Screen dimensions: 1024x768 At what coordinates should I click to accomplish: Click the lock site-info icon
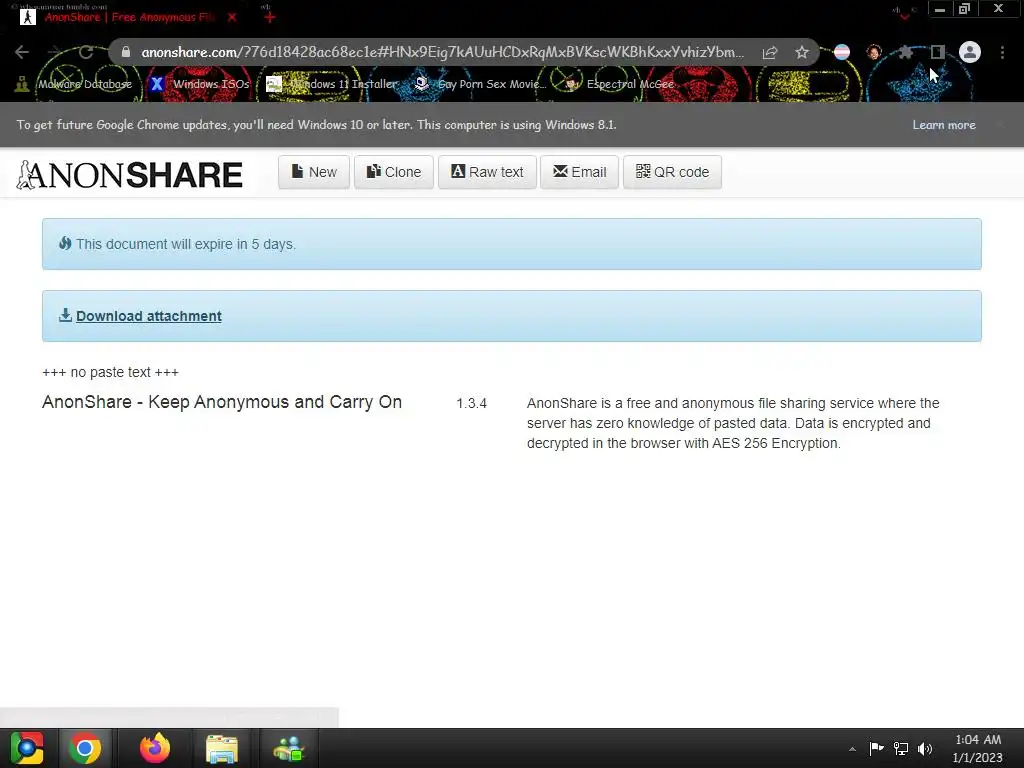point(126,52)
